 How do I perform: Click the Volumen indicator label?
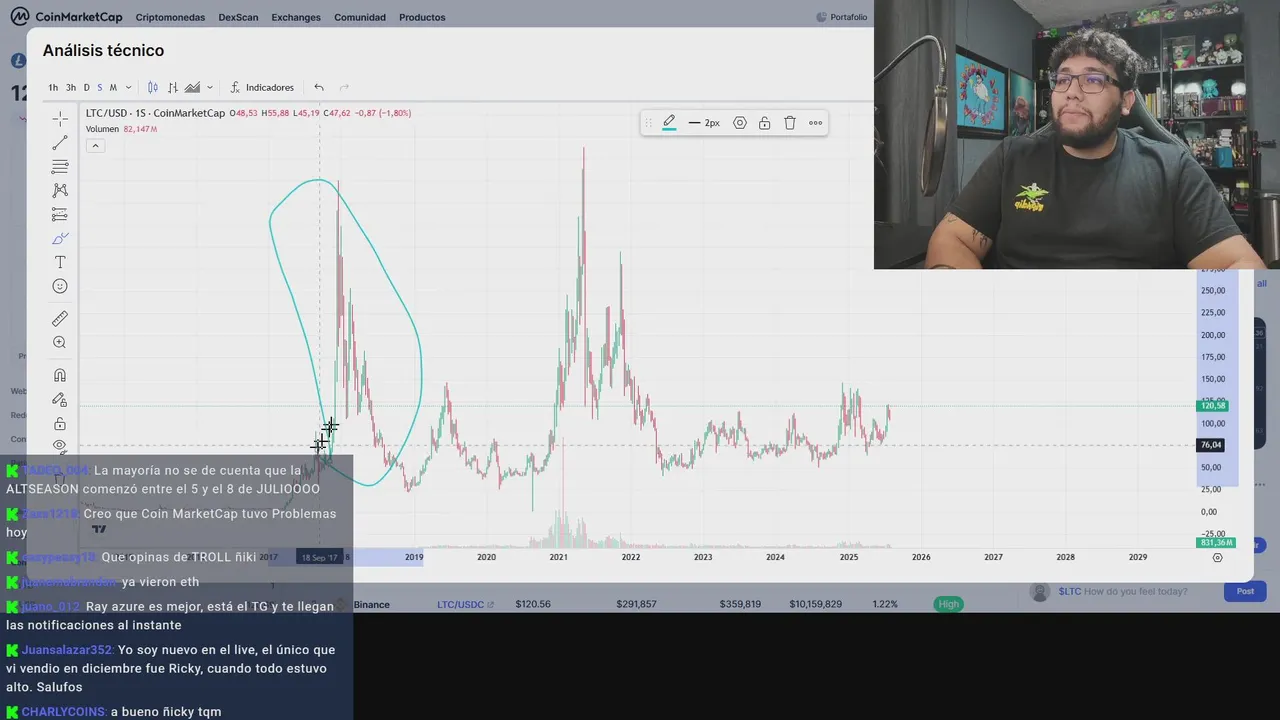(102, 129)
